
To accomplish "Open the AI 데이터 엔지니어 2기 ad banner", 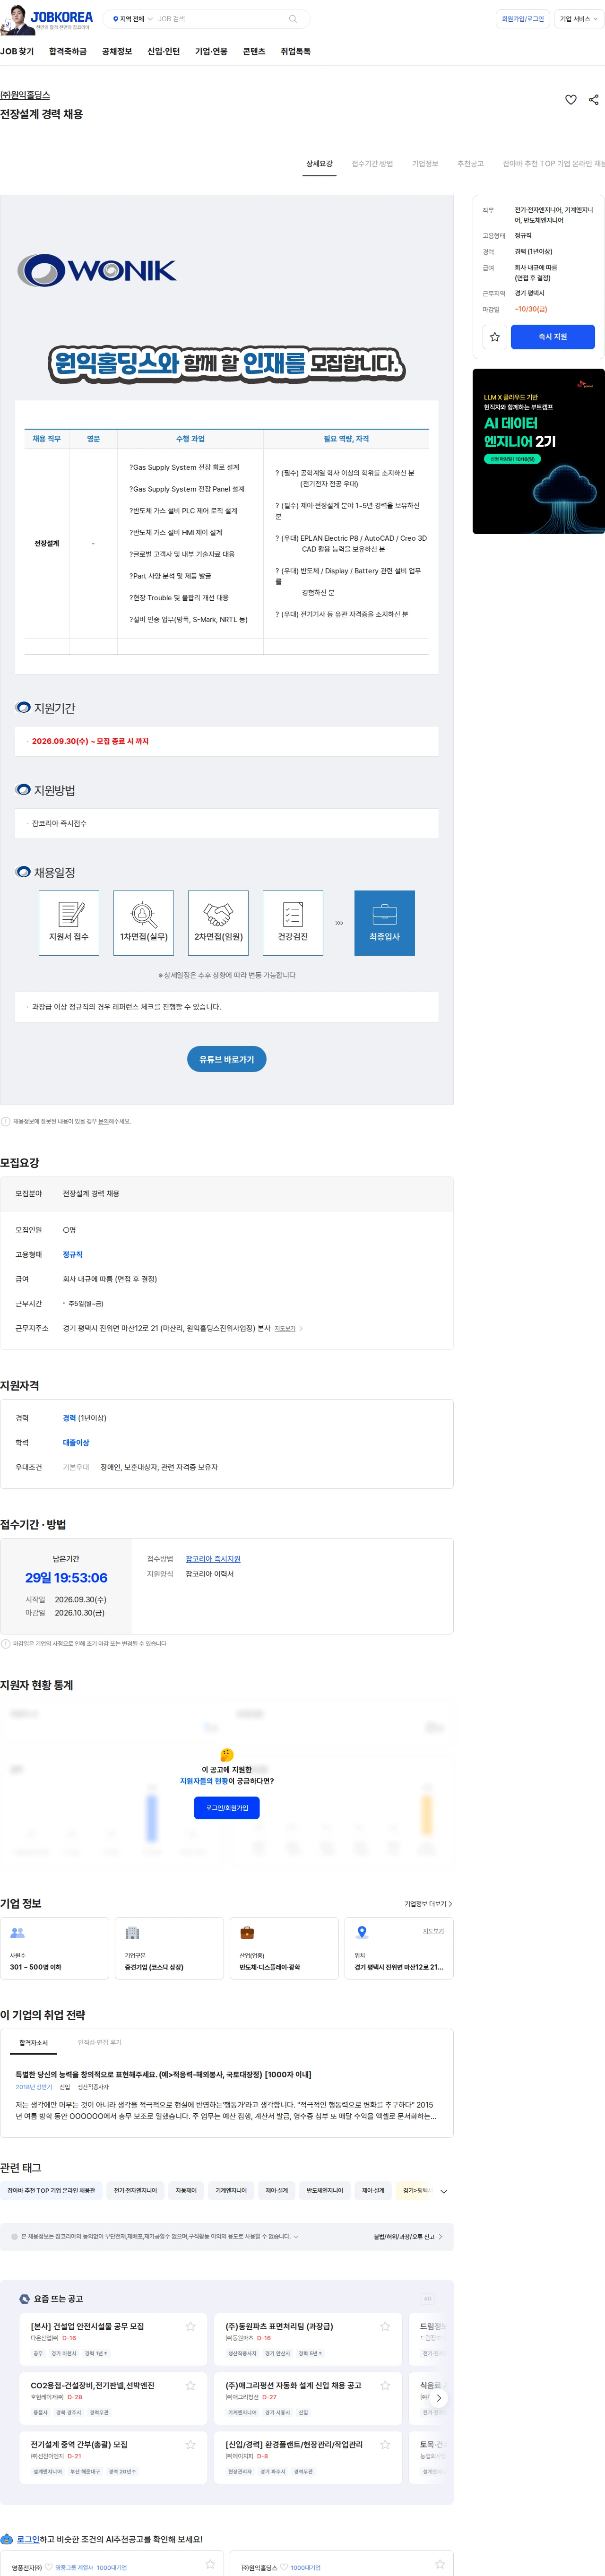I will coord(538,451).
